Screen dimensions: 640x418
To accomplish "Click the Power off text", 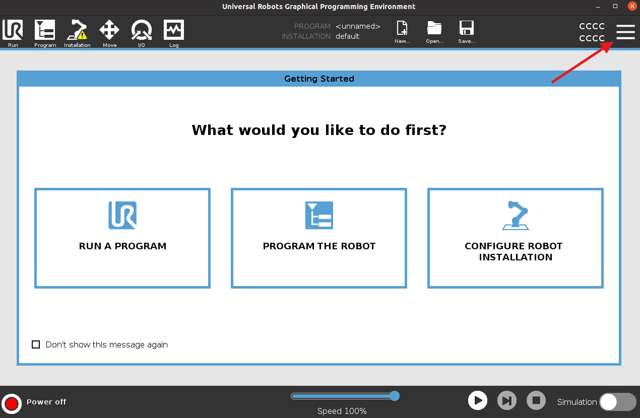I will pyautogui.click(x=46, y=402).
